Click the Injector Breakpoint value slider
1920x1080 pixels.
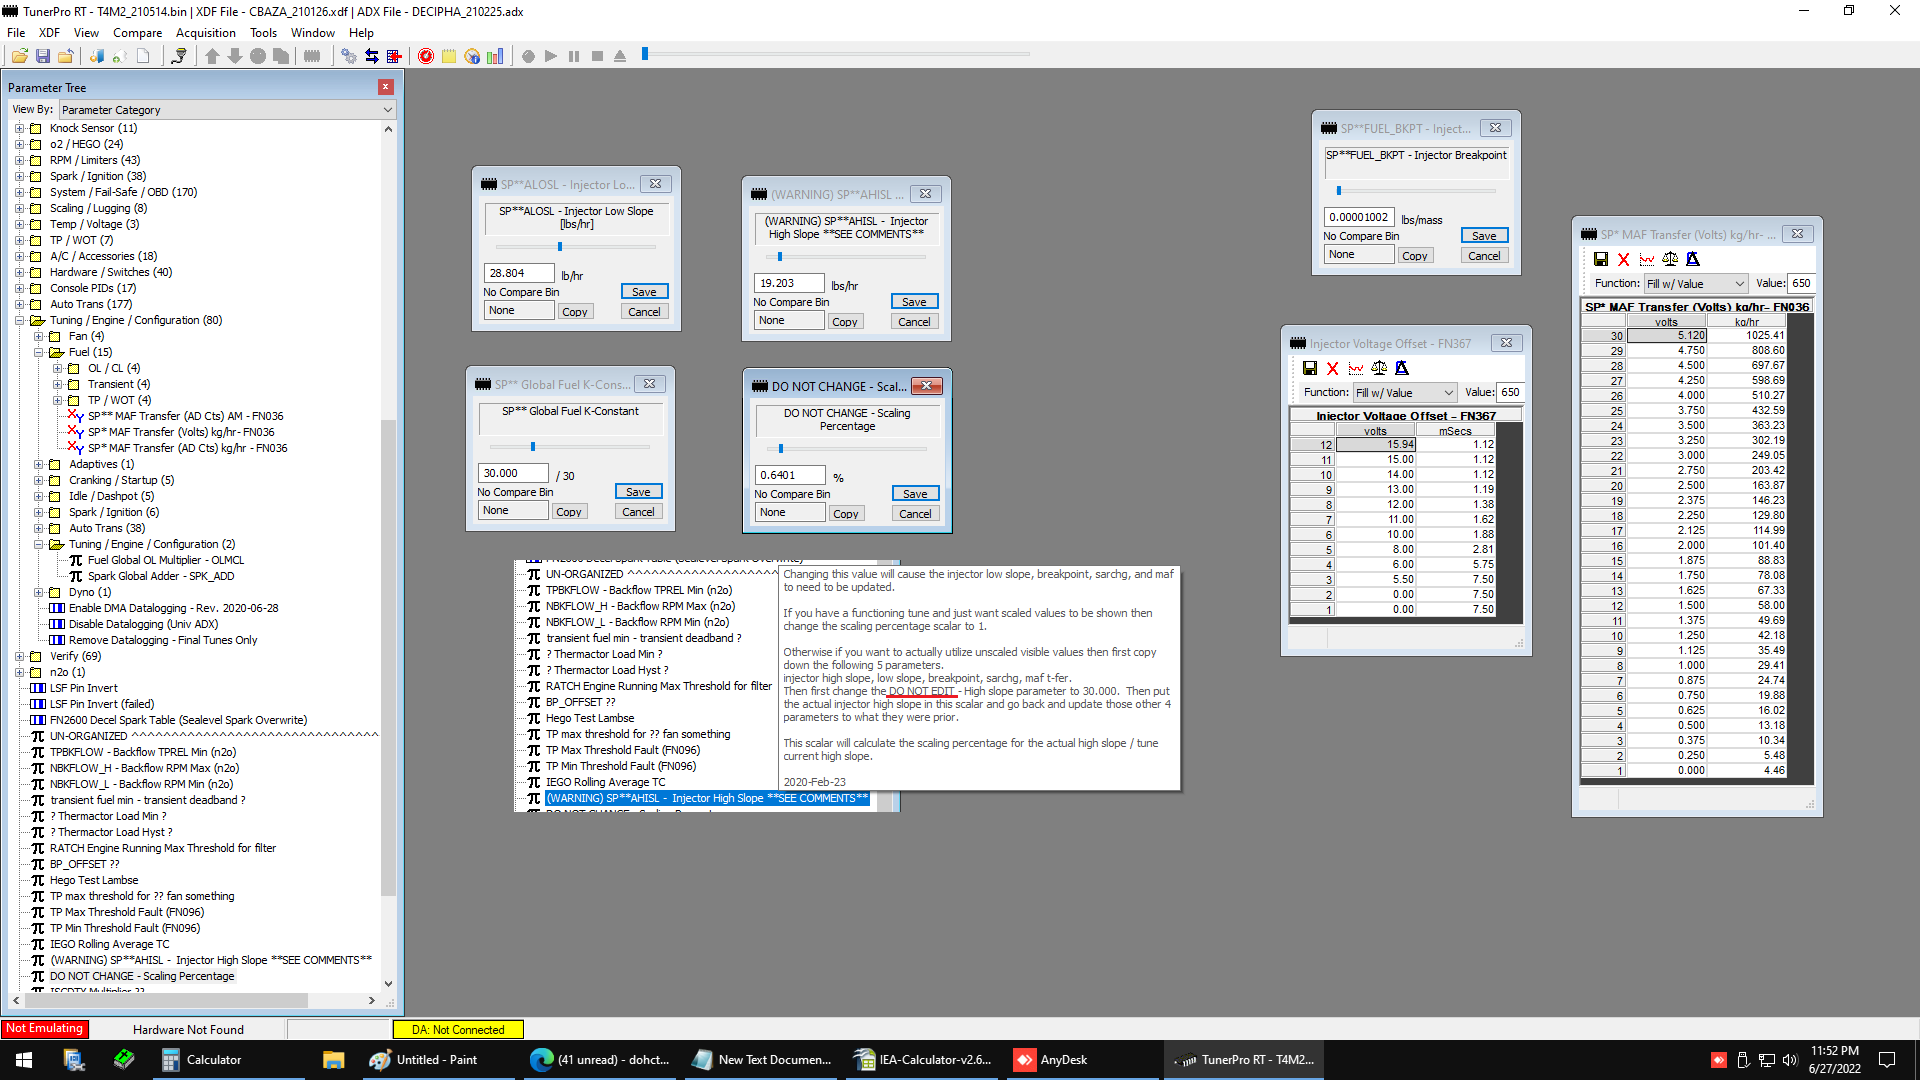click(1339, 190)
